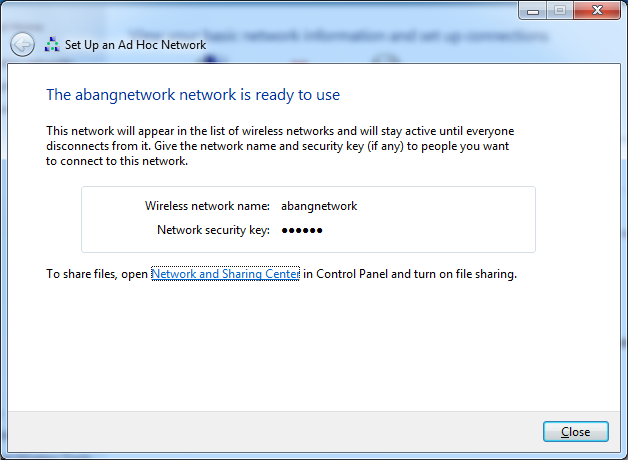
Task: Click the empty area right of abangnetwork value
Action: click(x=445, y=206)
